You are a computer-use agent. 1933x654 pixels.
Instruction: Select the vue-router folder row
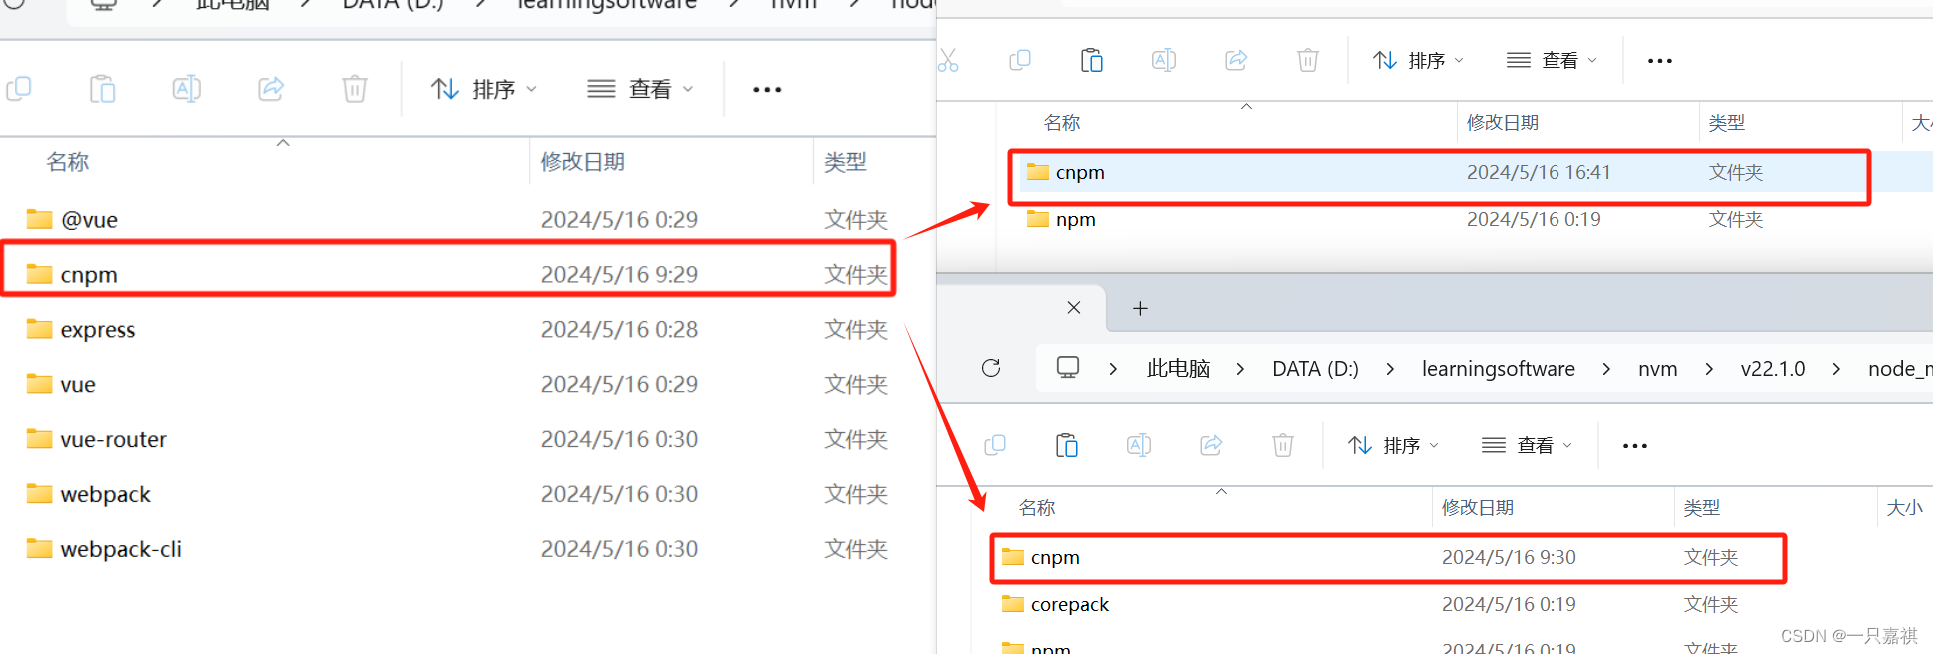point(459,440)
